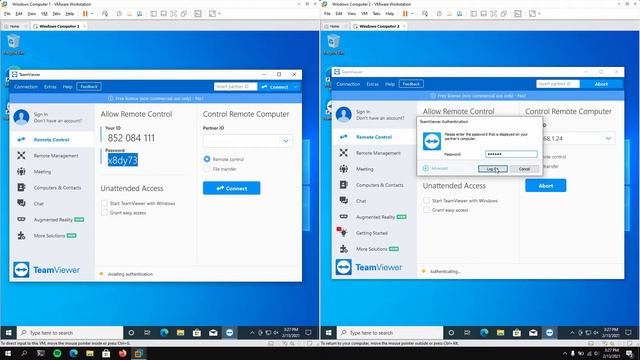Expand Partner ID dropdown in right TeamViewer

coord(608,138)
